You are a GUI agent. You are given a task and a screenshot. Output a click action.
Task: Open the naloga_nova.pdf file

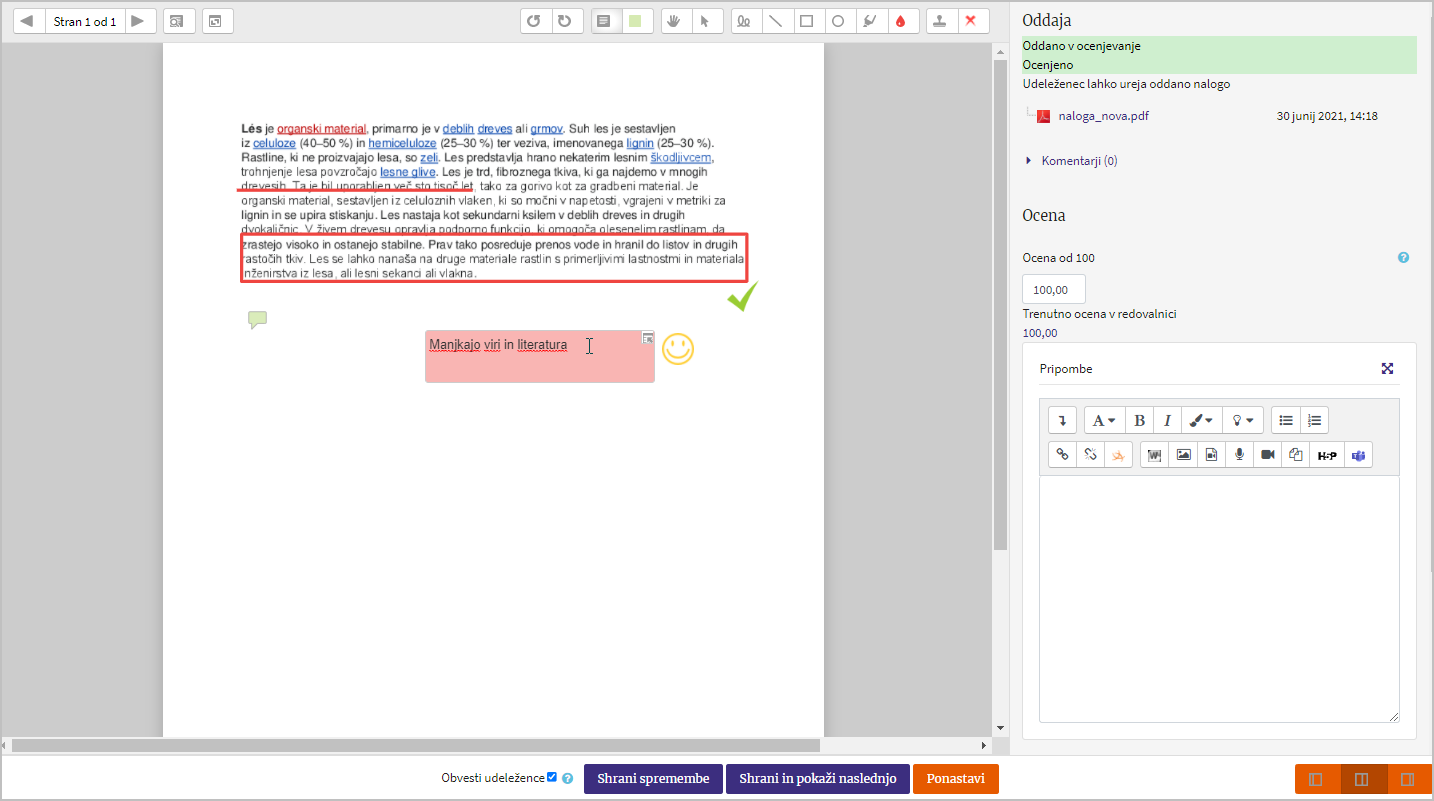click(1104, 116)
